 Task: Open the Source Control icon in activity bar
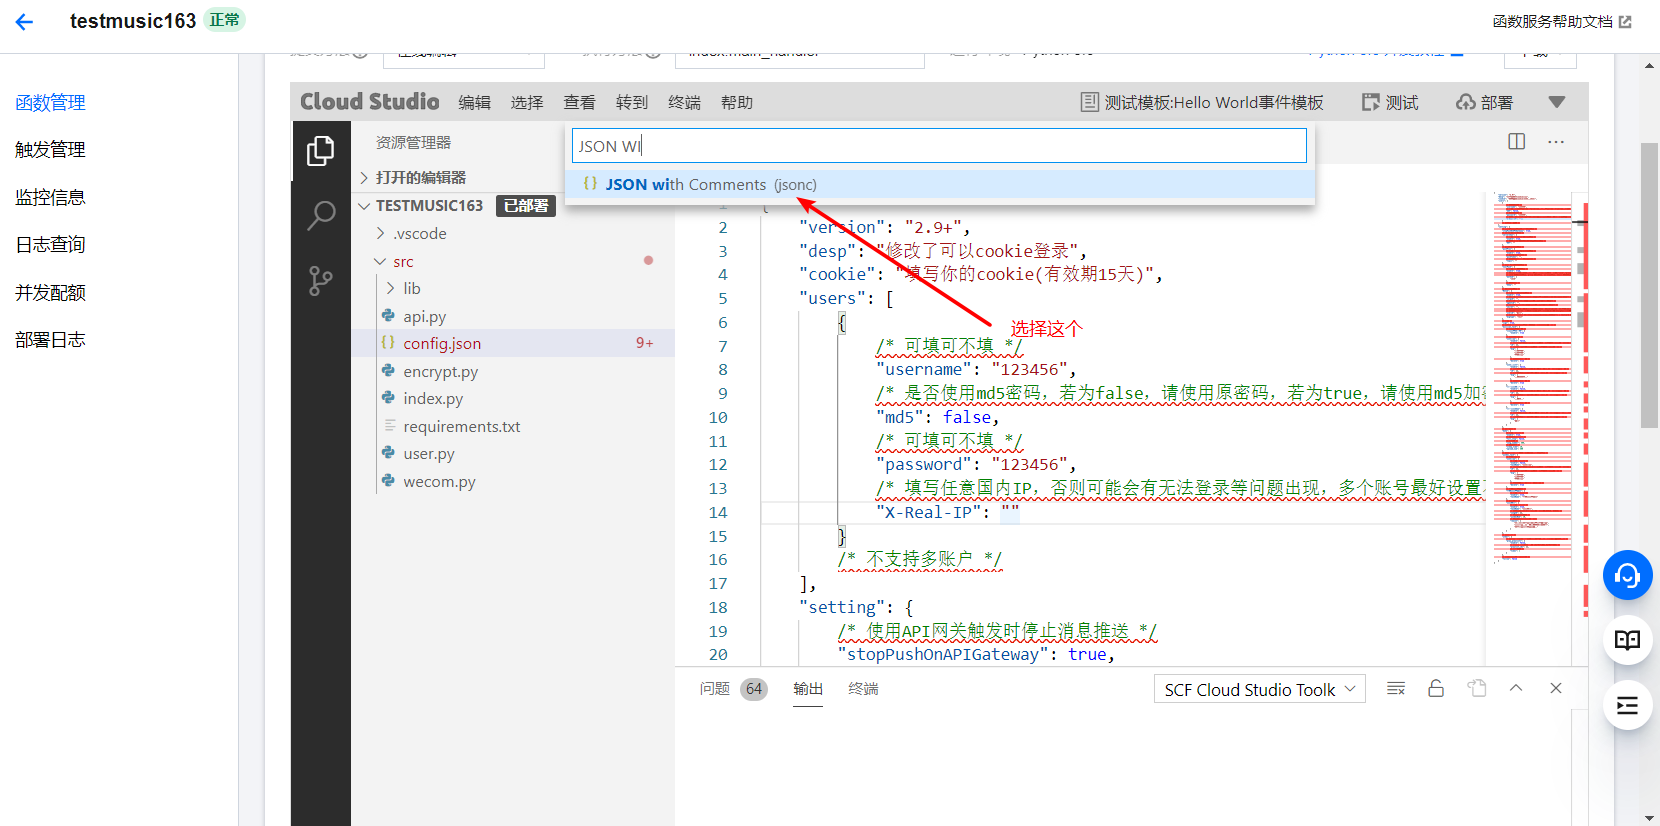coord(321,281)
